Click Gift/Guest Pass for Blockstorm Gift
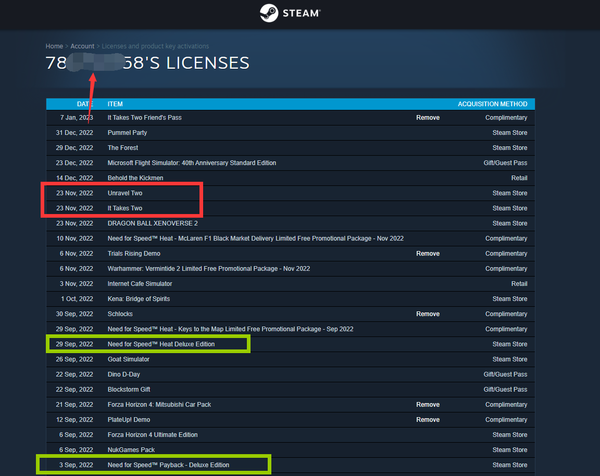Viewport: 600px width, 476px height. [x=505, y=389]
